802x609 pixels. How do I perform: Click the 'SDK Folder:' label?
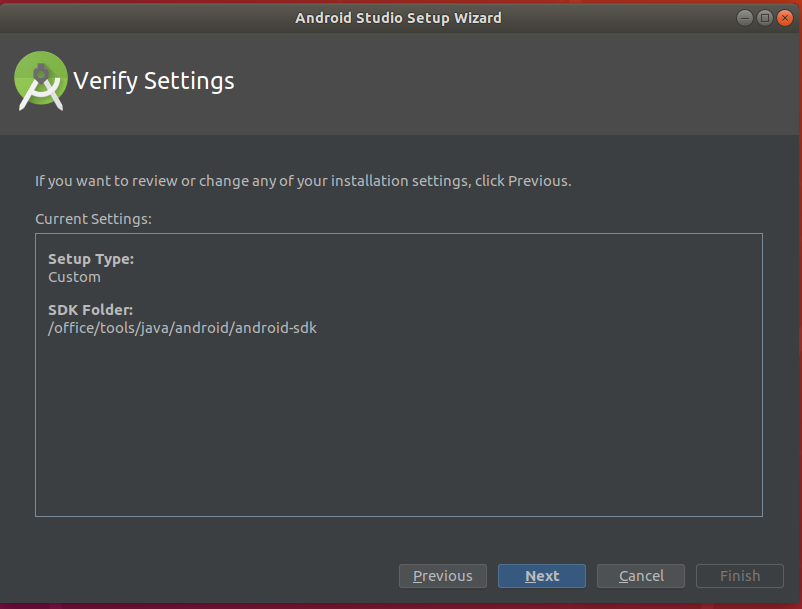[x=91, y=310]
